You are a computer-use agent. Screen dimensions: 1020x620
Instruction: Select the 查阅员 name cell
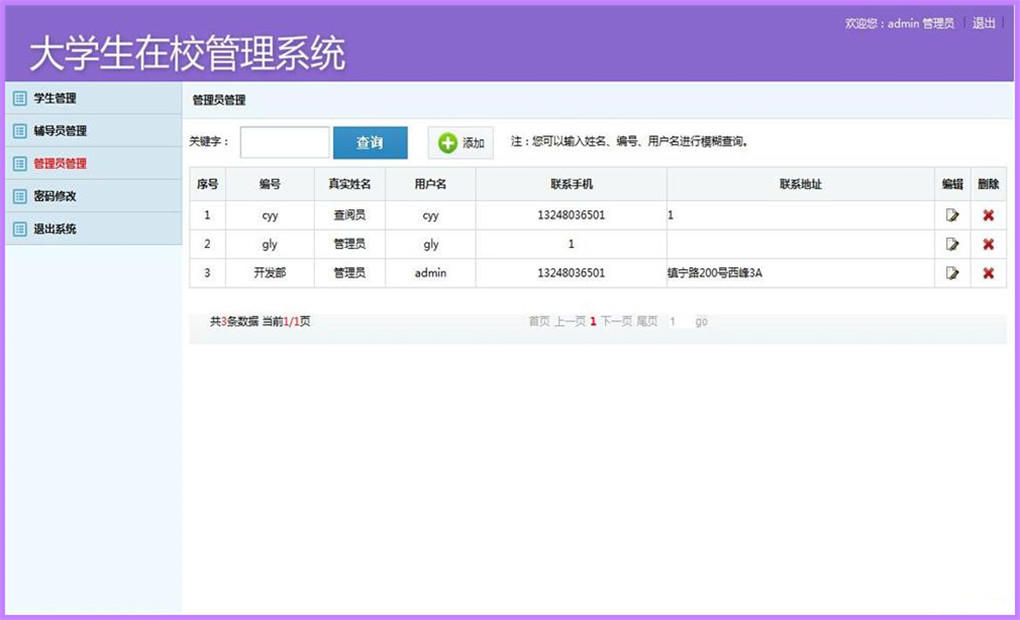350,215
